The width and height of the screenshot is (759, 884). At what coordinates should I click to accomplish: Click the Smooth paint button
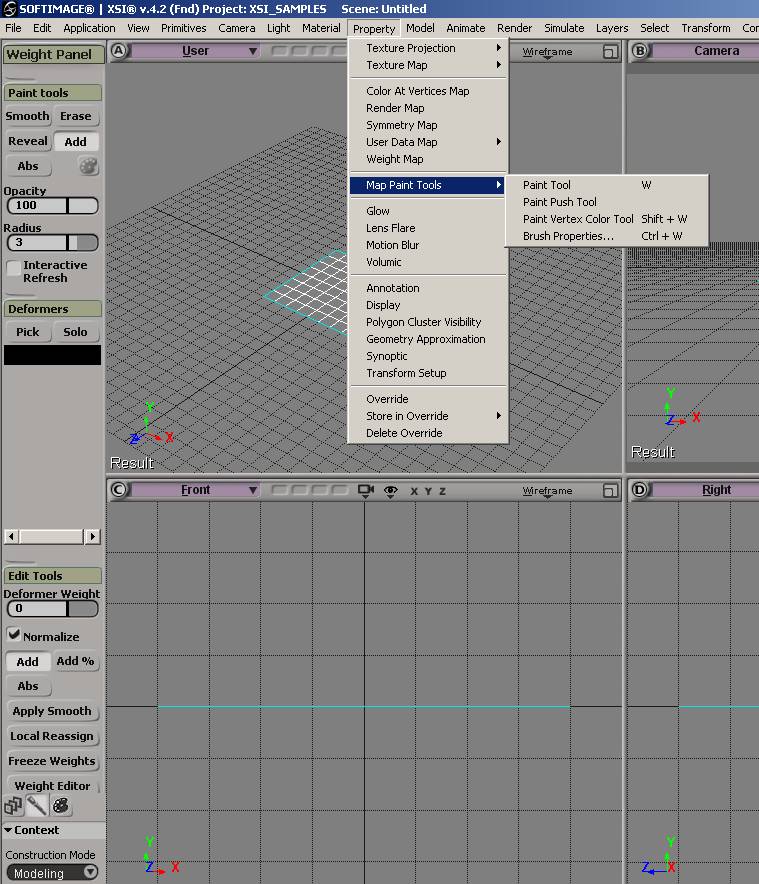(x=28, y=116)
